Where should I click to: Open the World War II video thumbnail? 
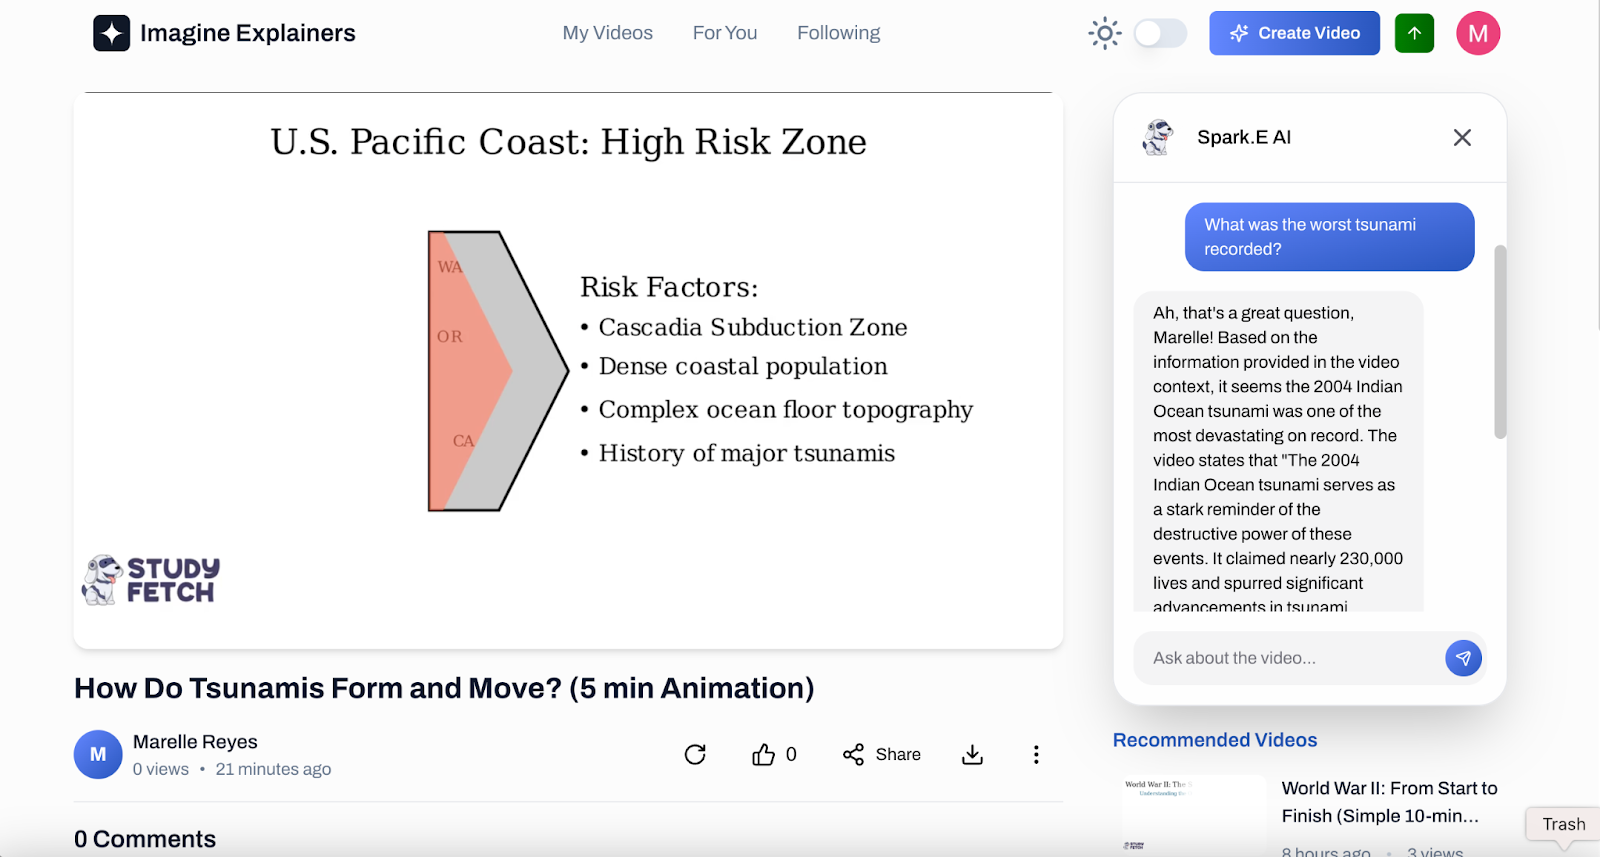(x=1192, y=816)
